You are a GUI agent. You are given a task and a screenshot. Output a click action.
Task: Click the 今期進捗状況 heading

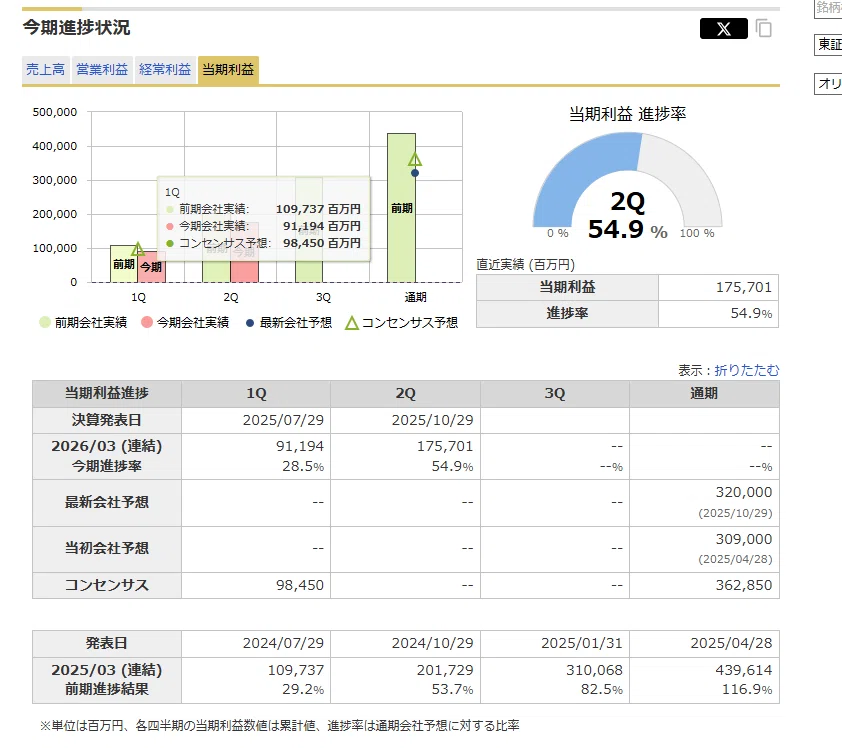[76, 27]
